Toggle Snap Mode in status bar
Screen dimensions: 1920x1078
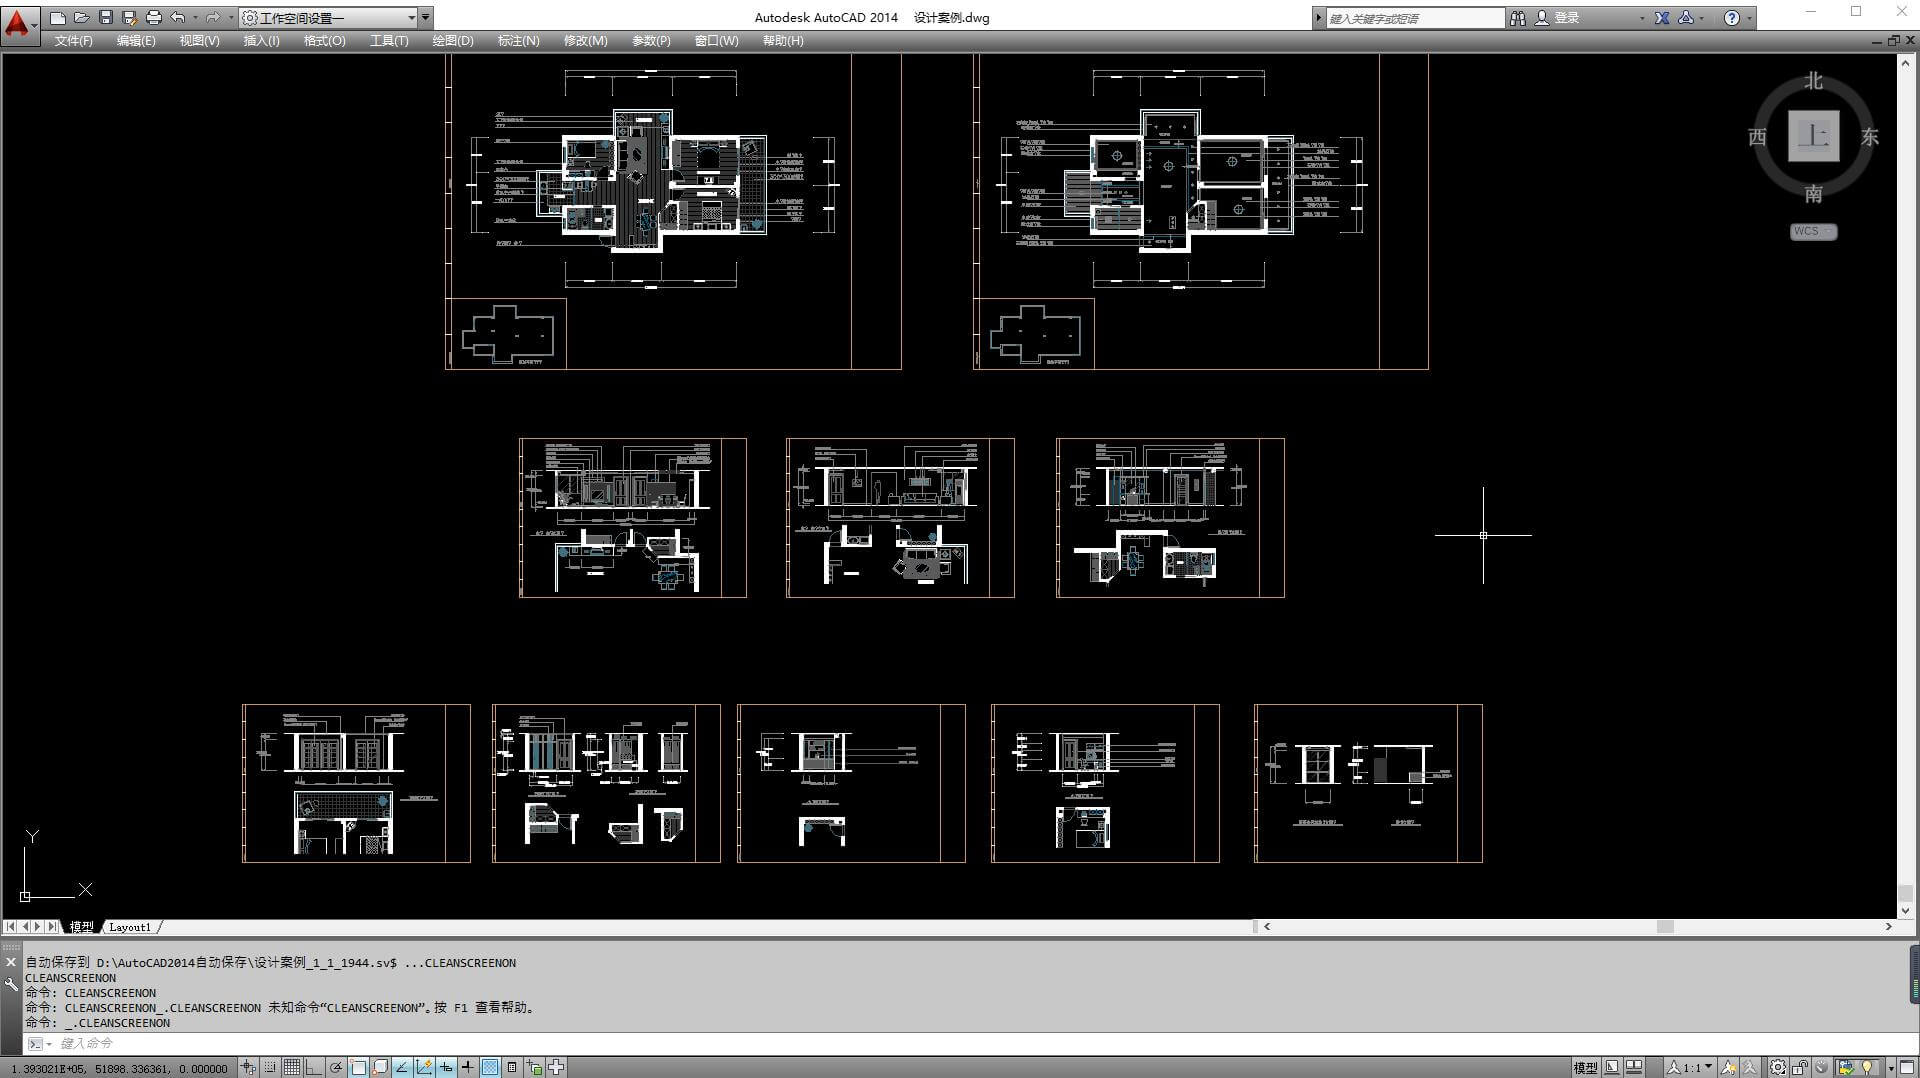pos(270,1068)
